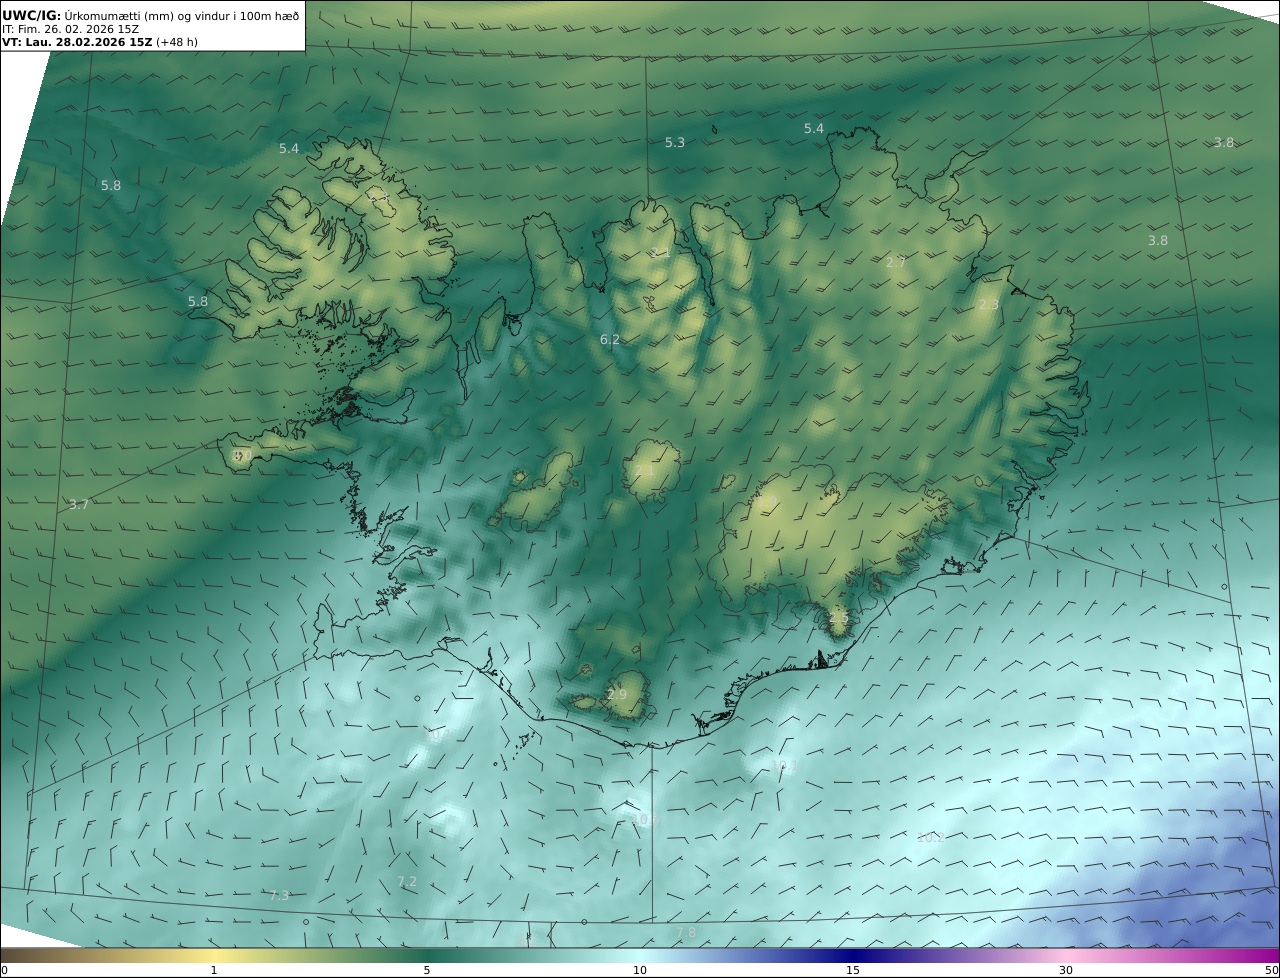The width and height of the screenshot is (1280, 978).
Task: Click the "10.2" value on the map
Action: 930,838
